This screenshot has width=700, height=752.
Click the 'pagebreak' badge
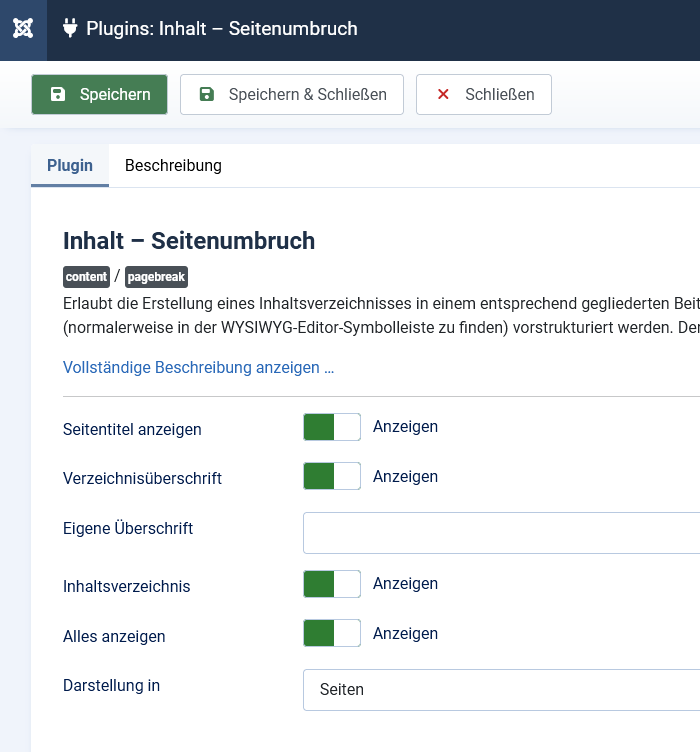[156, 277]
